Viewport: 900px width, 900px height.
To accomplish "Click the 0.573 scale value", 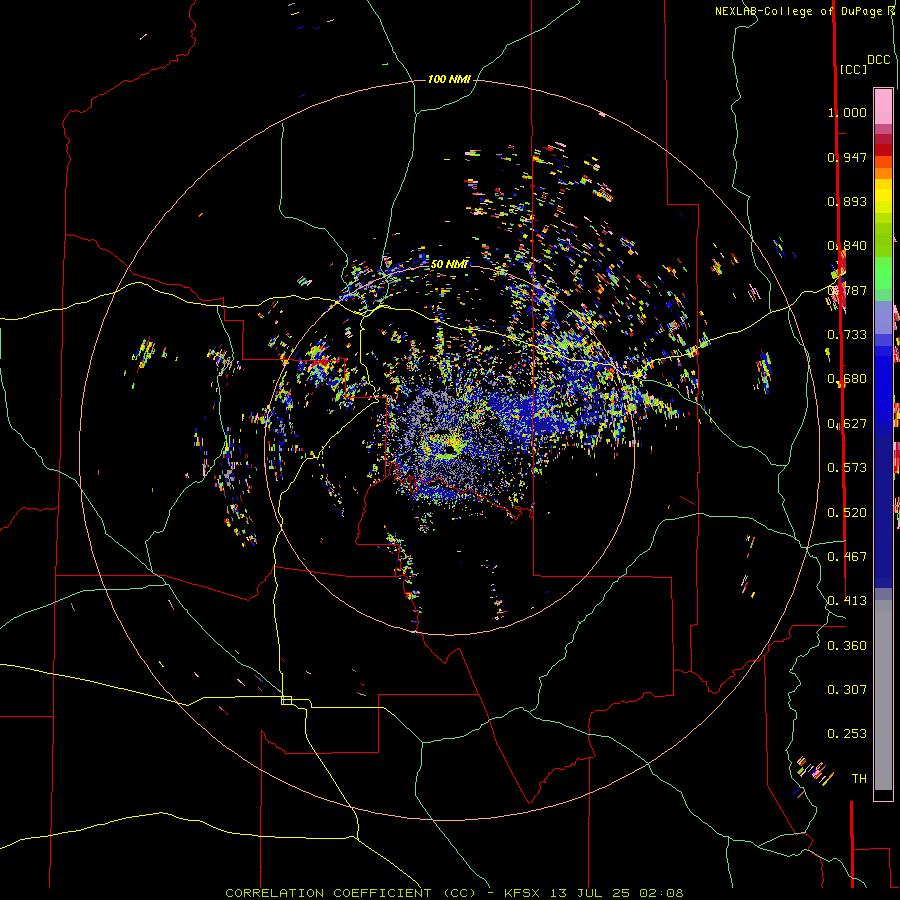I will pos(847,468).
